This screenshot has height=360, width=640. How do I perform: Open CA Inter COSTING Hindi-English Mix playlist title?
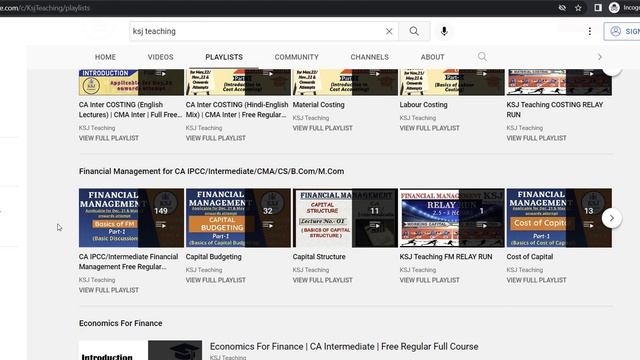[x=237, y=110]
